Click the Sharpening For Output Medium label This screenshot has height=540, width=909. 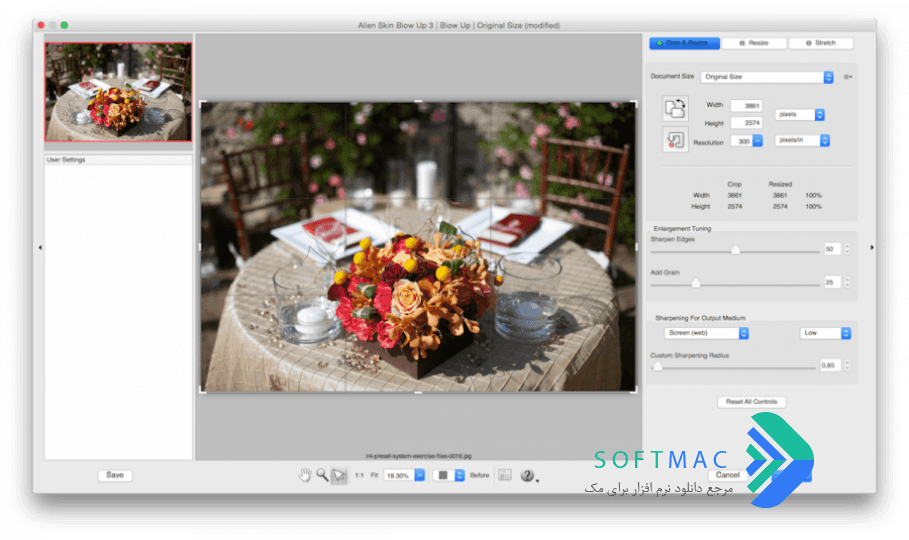[700, 318]
